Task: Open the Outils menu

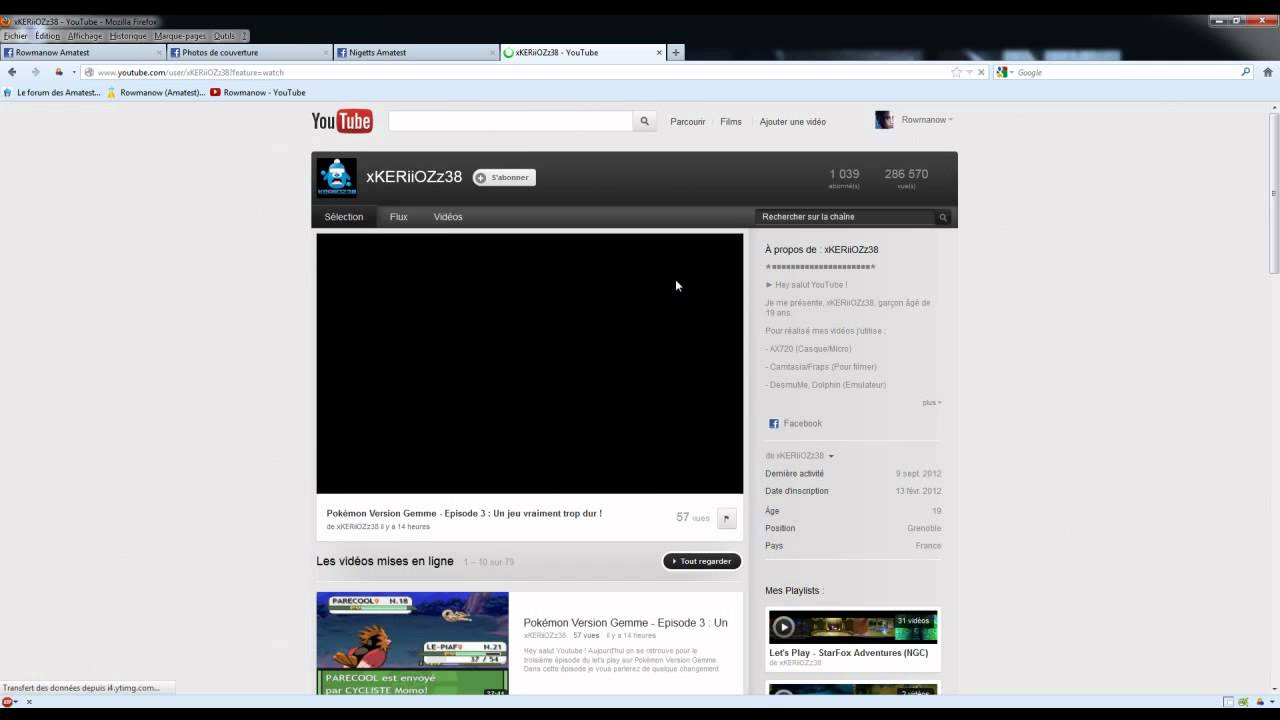Action: [224, 36]
